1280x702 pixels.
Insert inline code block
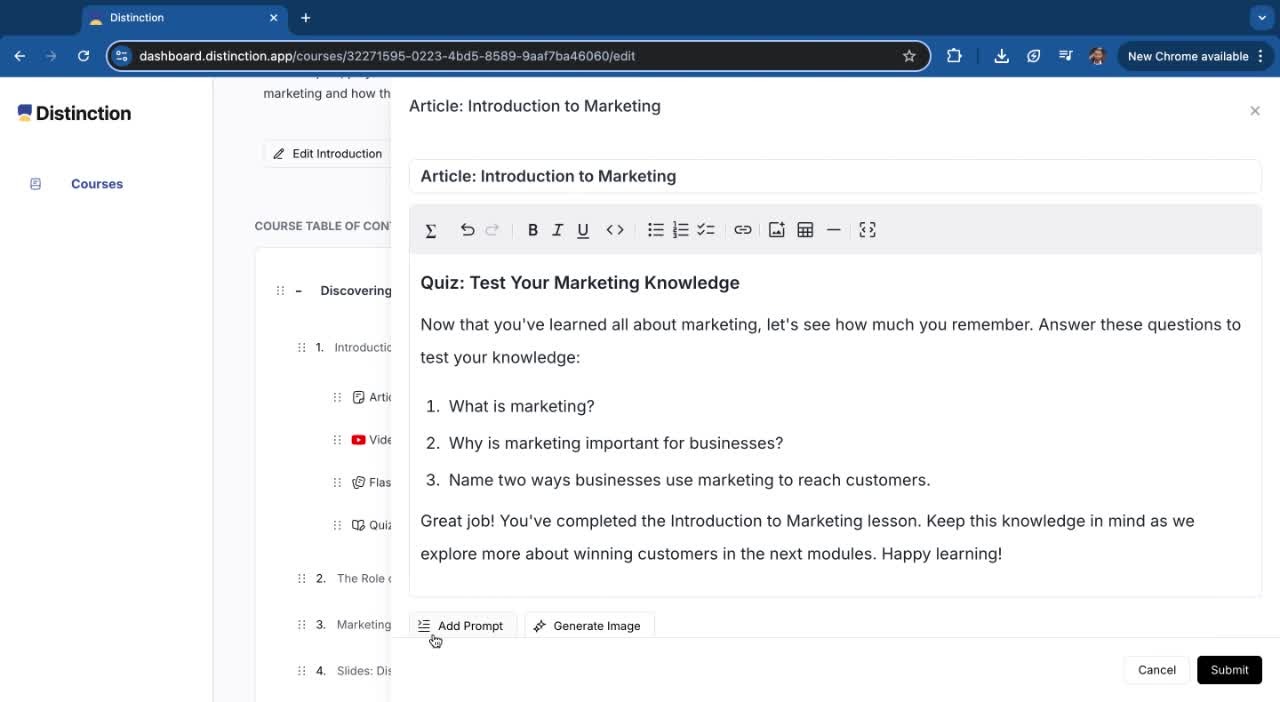pyautogui.click(x=615, y=230)
